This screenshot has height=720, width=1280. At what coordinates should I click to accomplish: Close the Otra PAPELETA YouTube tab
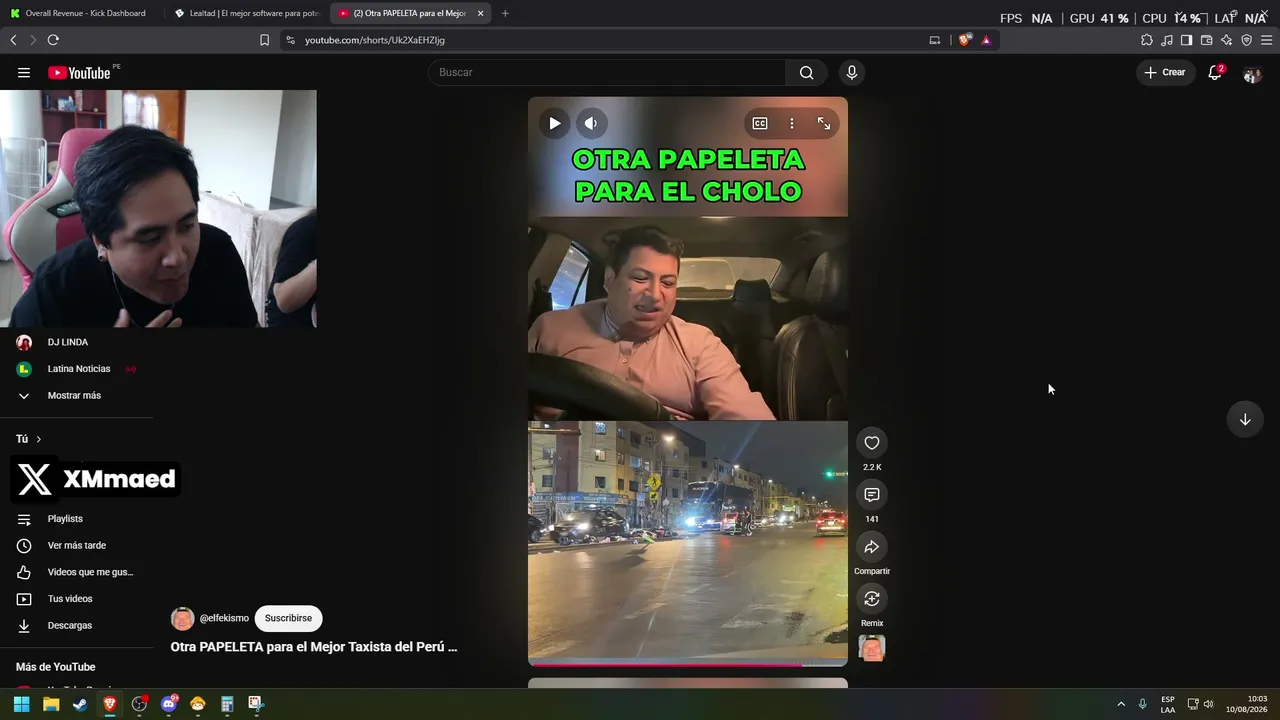(481, 13)
